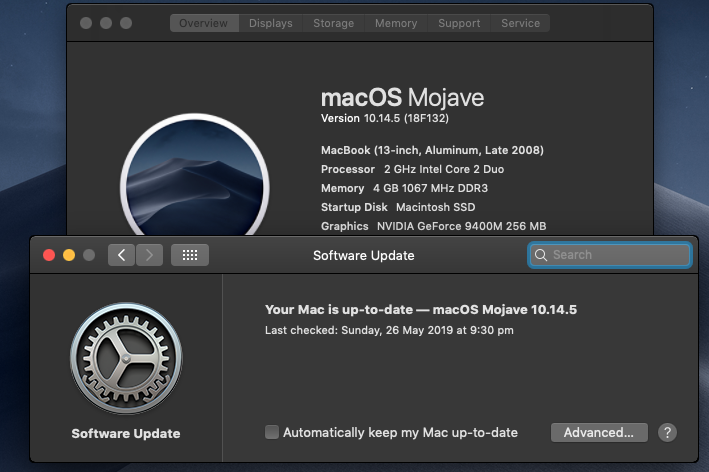The height and width of the screenshot is (472, 709).
Task: Click Graphics NVIDIA GeForce 9400M 256 MB
Action: pyautogui.click(x=434, y=226)
